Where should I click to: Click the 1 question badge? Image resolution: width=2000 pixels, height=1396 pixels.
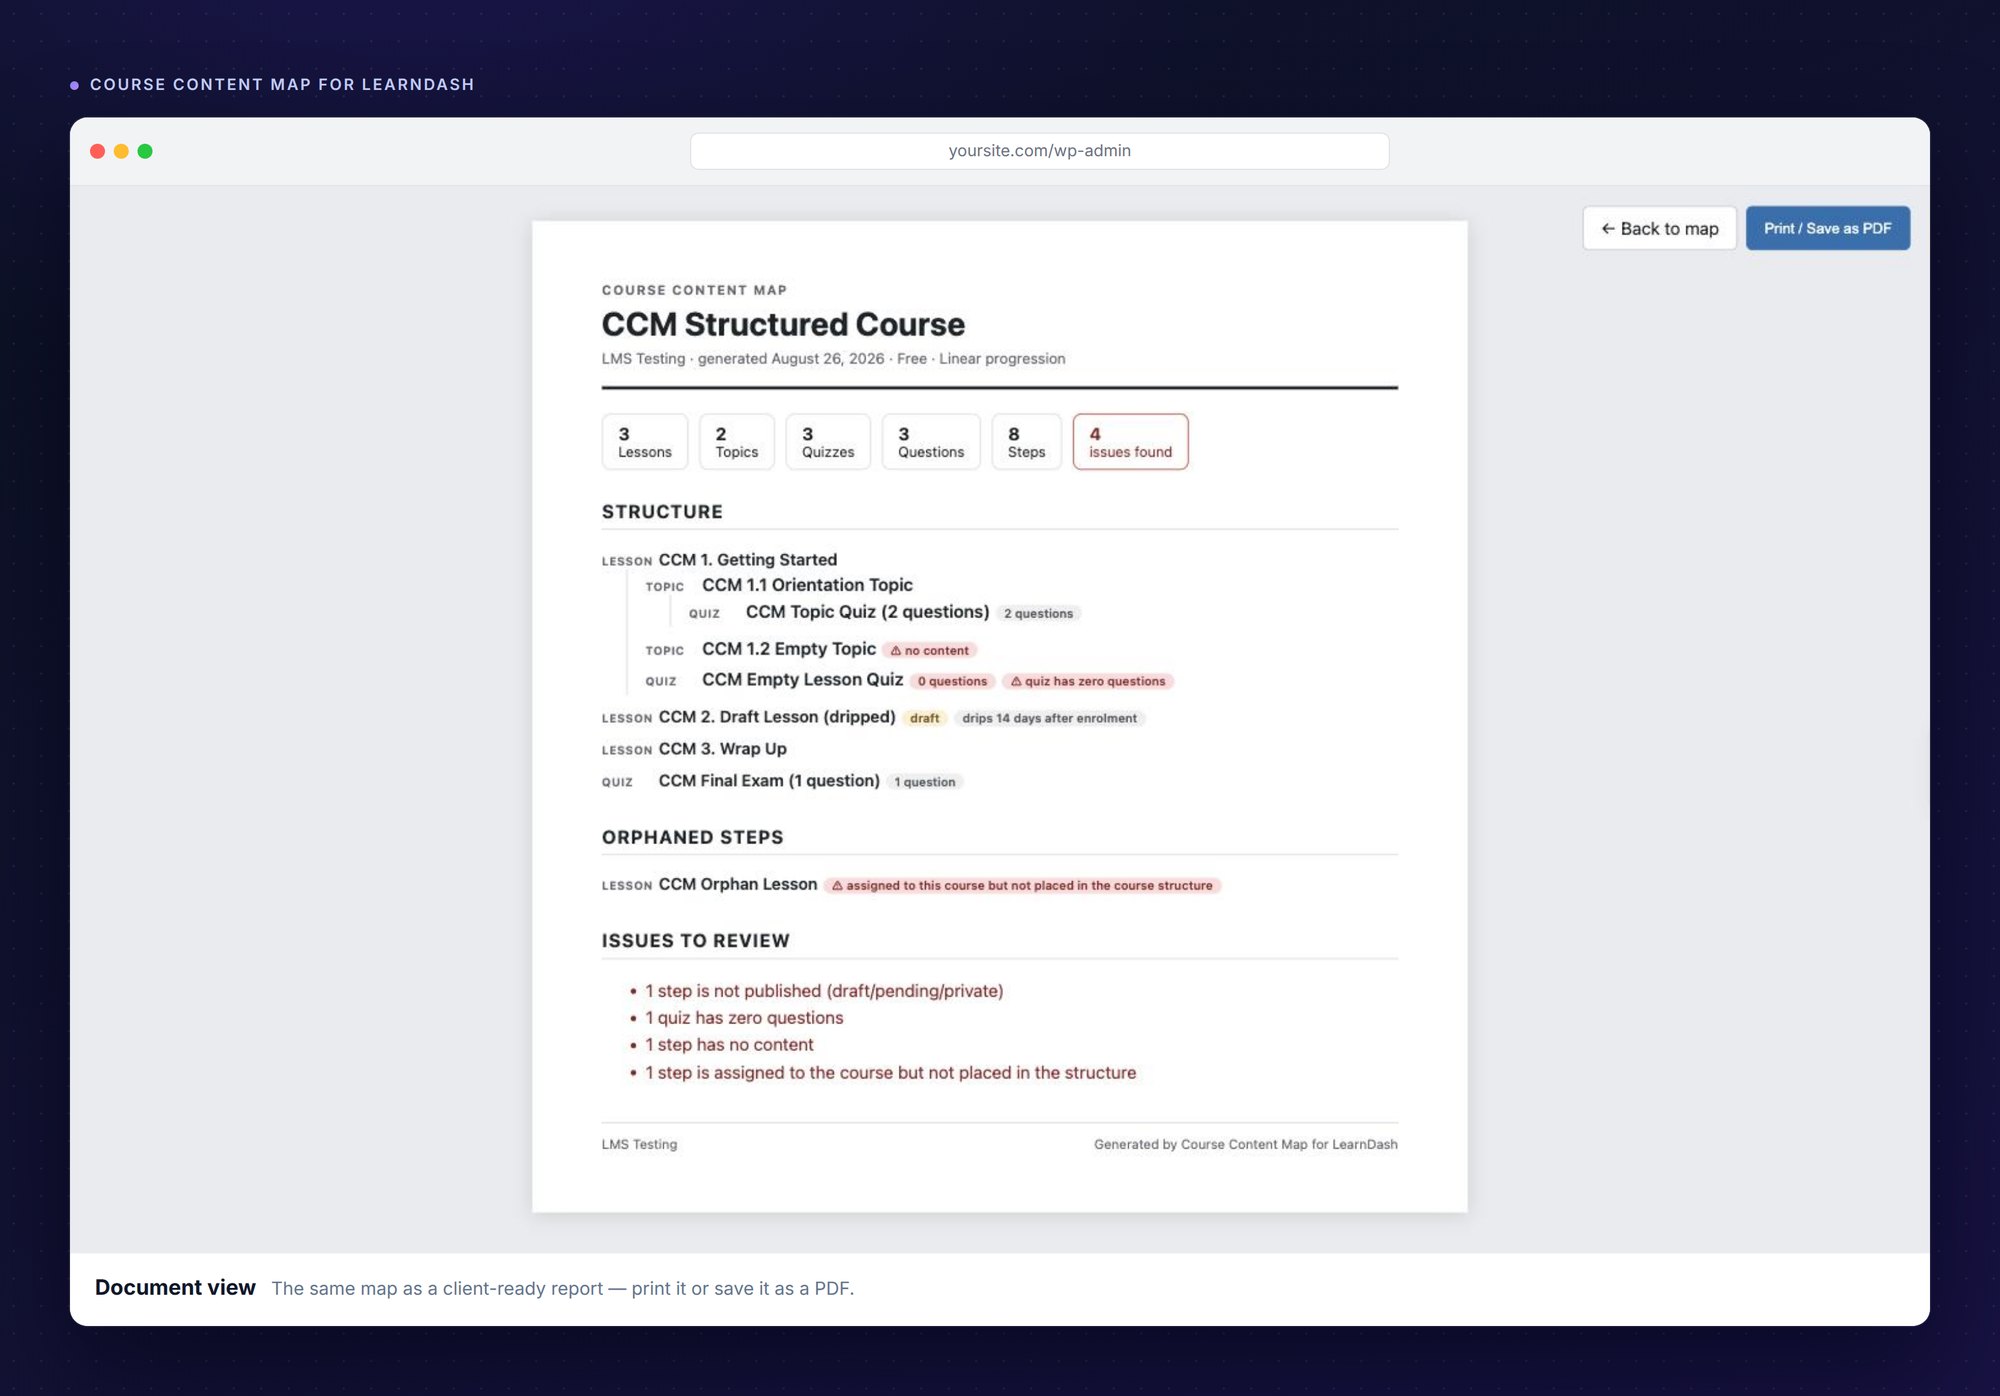click(924, 783)
